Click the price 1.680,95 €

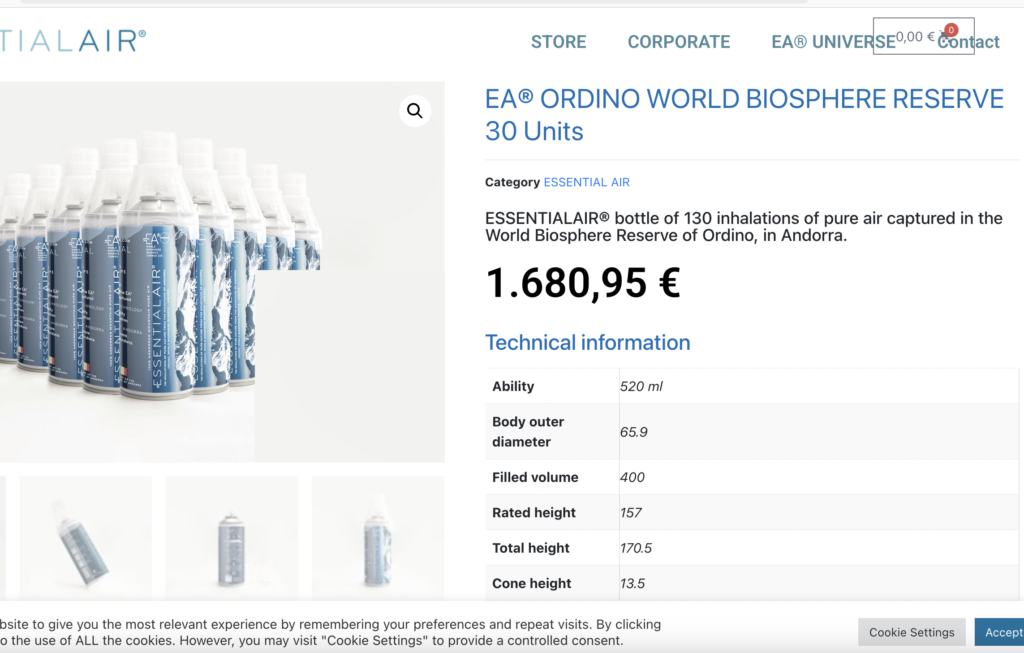click(583, 283)
